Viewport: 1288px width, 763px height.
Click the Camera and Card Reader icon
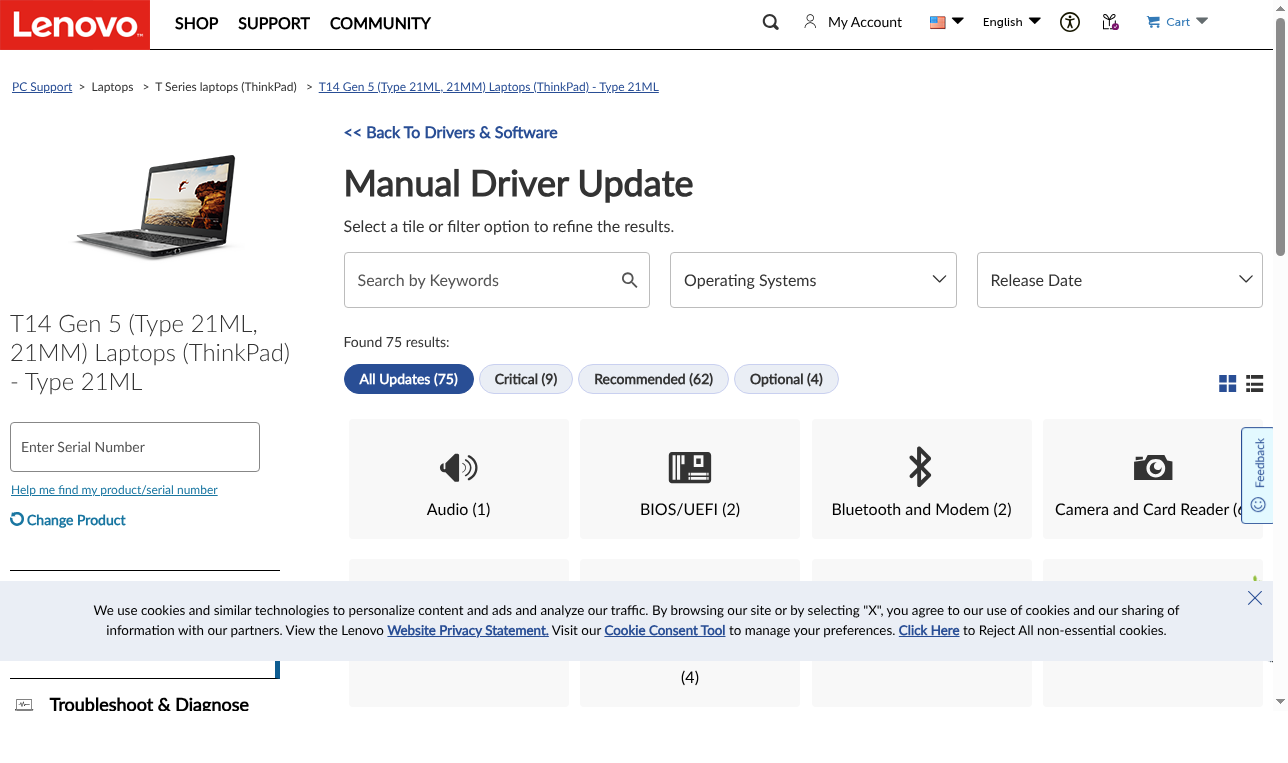click(x=1153, y=467)
